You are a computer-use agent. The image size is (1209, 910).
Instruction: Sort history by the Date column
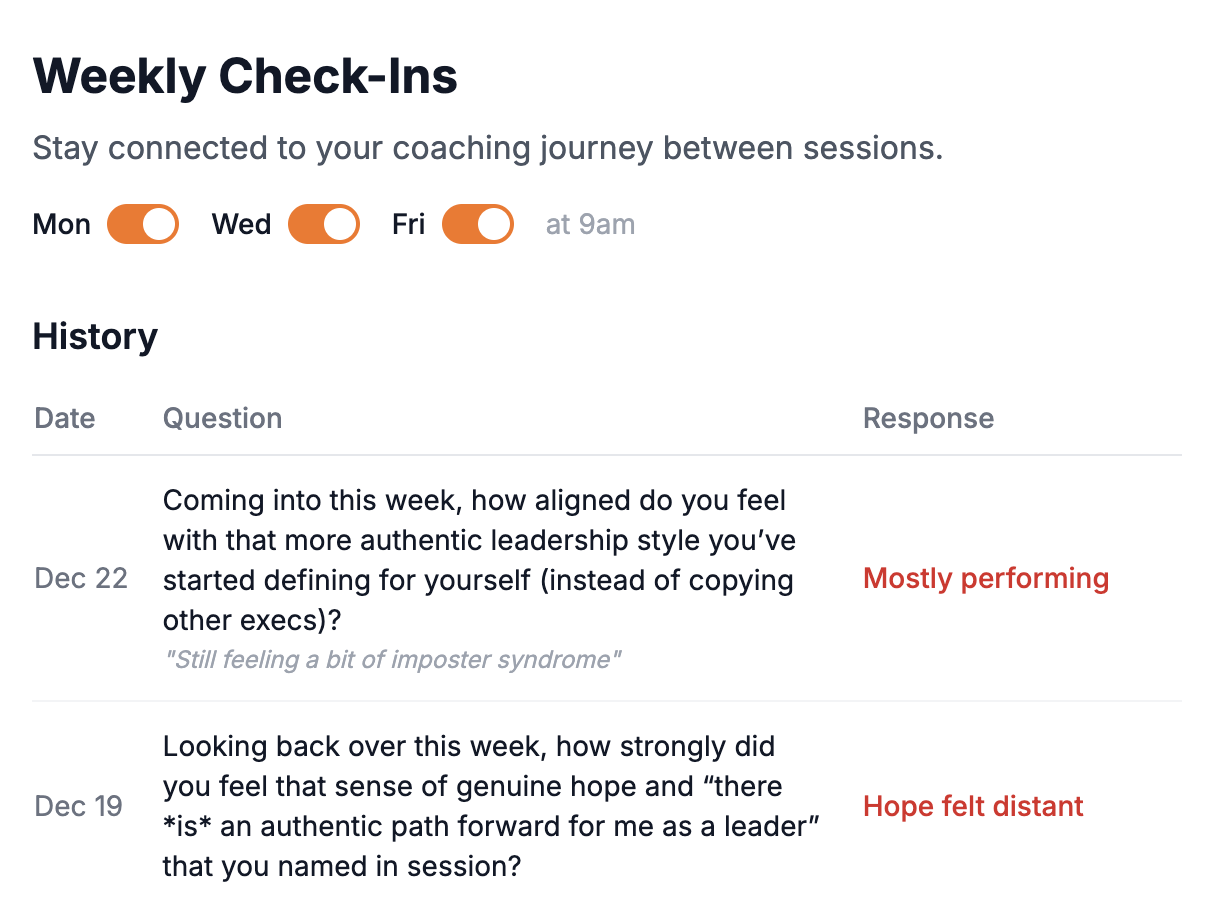pyautogui.click(x=64, y=418)
